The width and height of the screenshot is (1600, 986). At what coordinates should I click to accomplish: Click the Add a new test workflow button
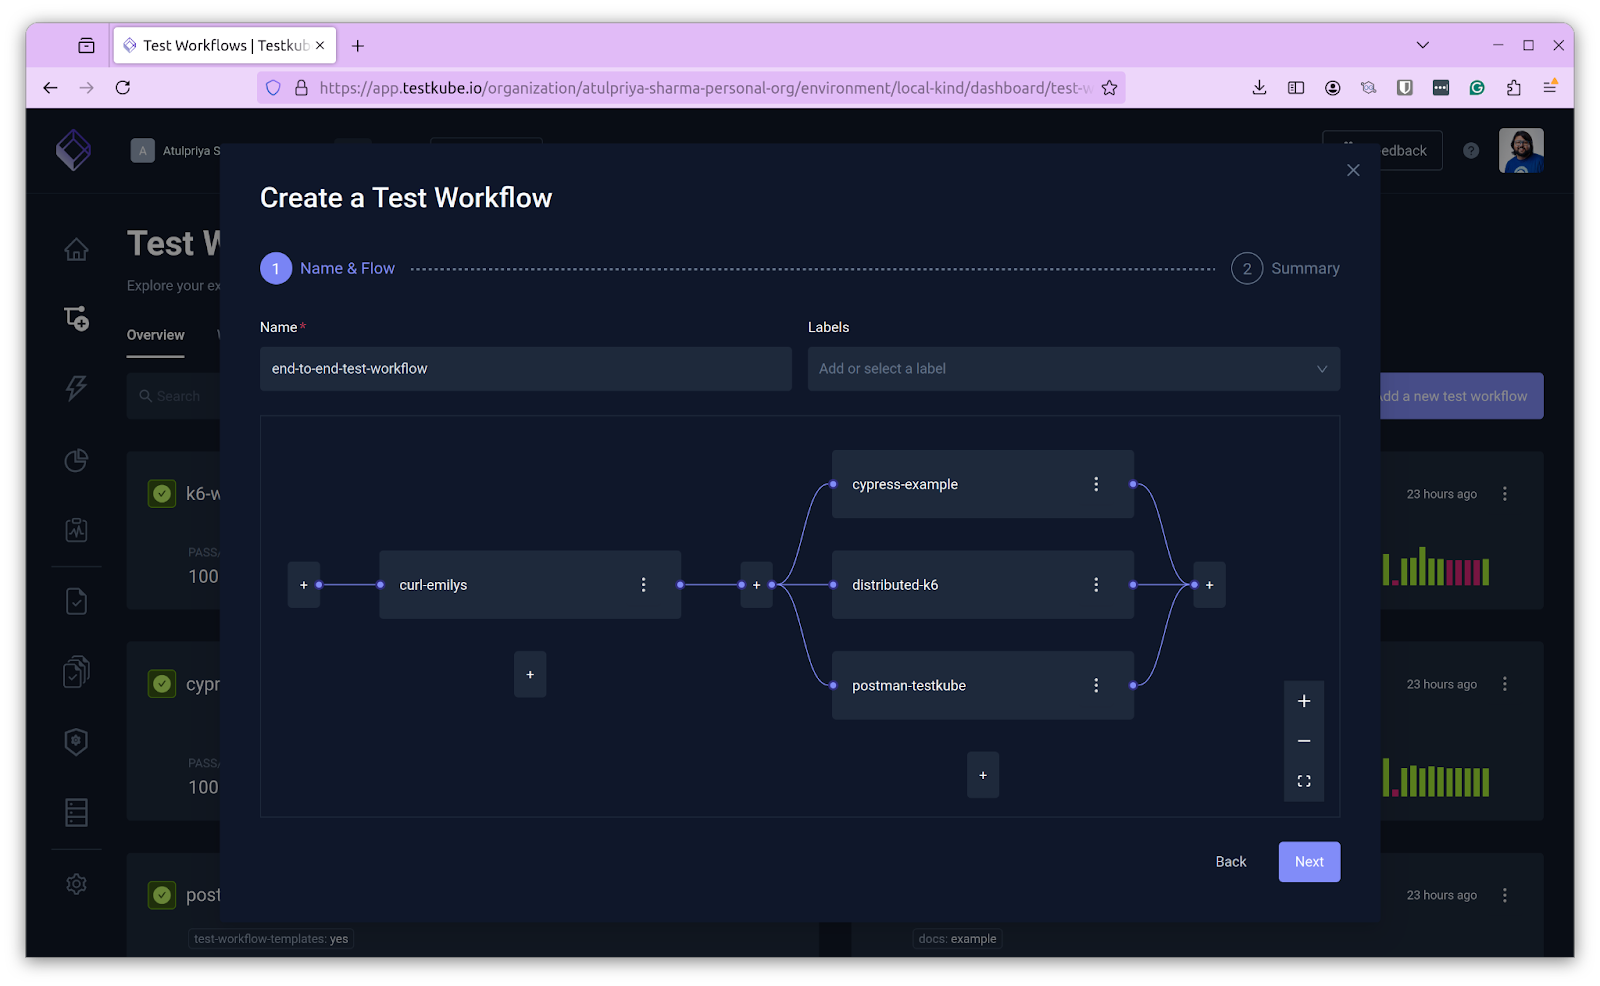[x=1462, y=396]
